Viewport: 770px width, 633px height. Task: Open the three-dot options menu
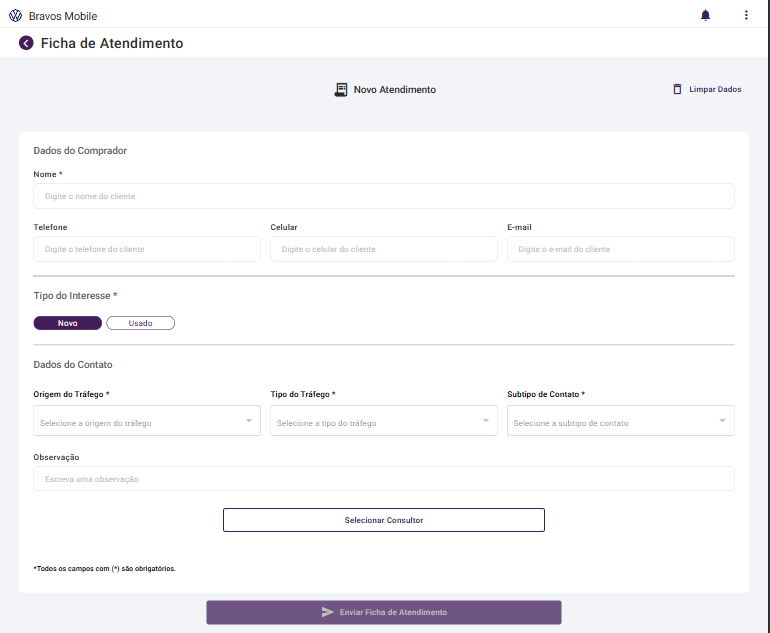coord(746,15)
